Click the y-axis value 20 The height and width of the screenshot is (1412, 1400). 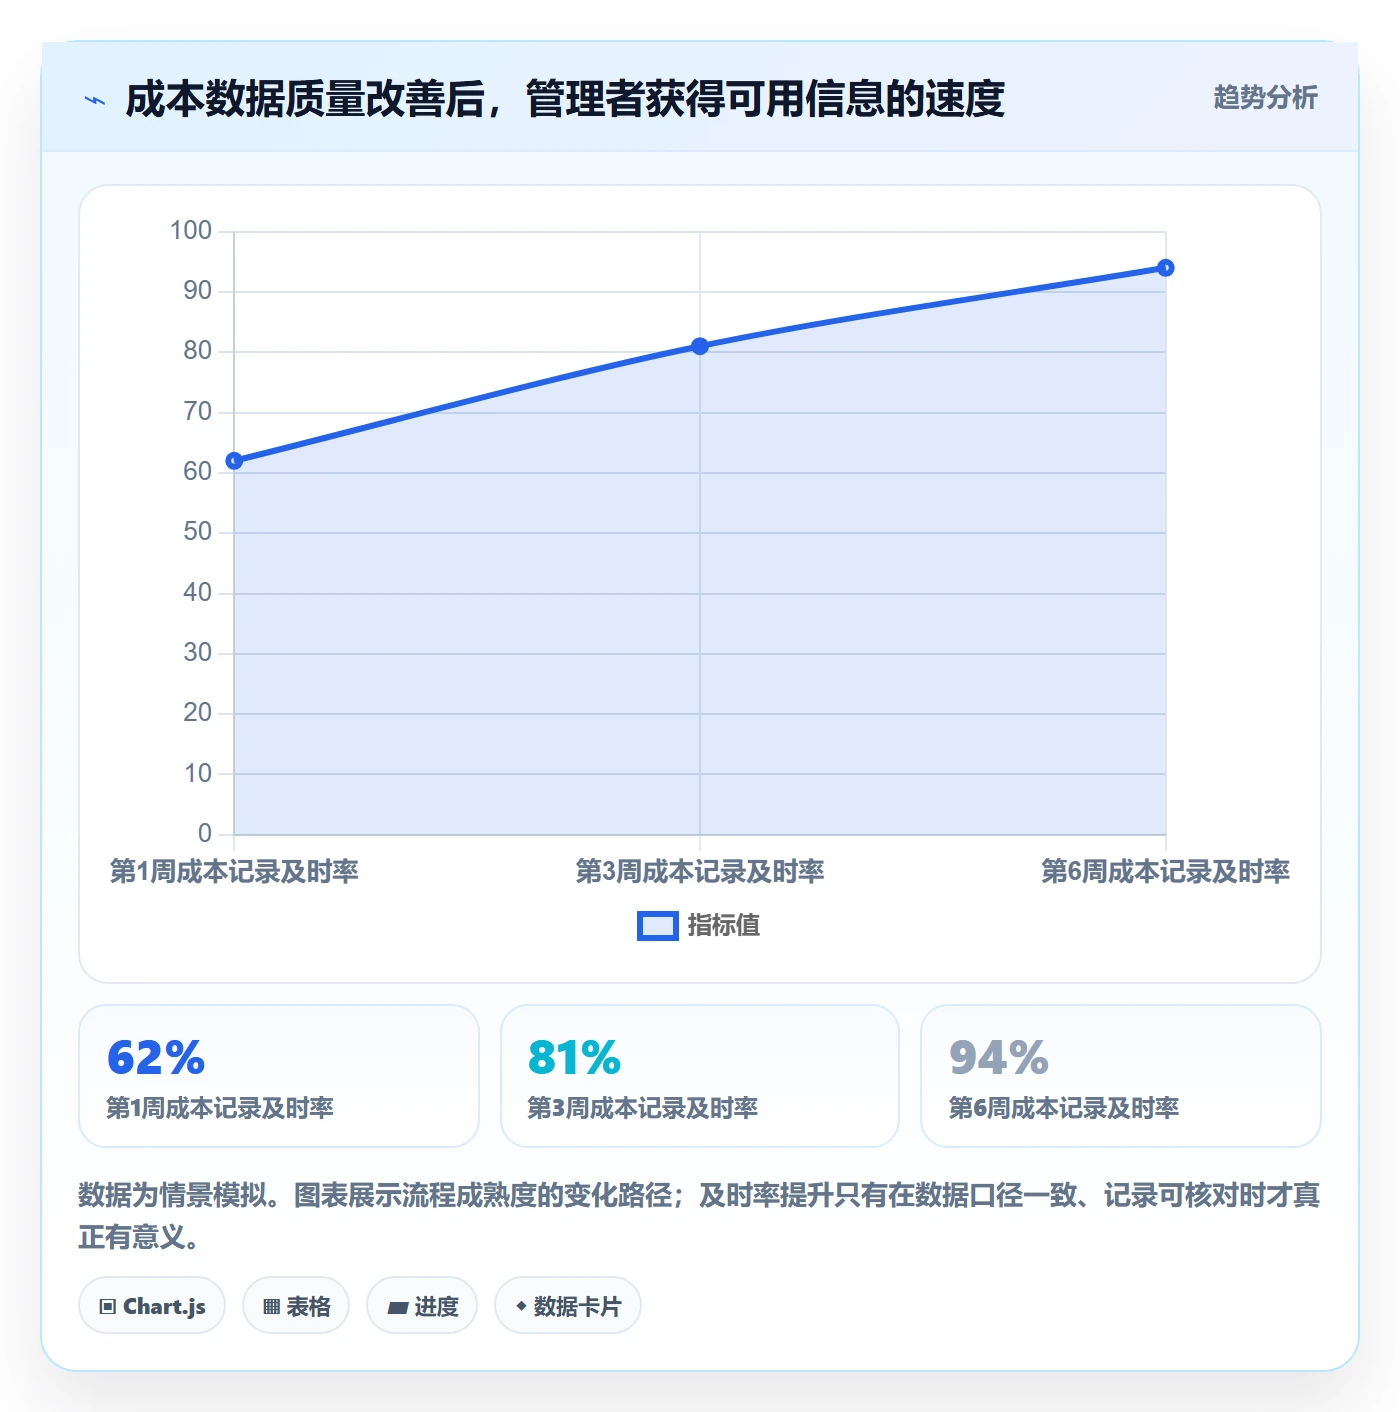tap(198, 713)
